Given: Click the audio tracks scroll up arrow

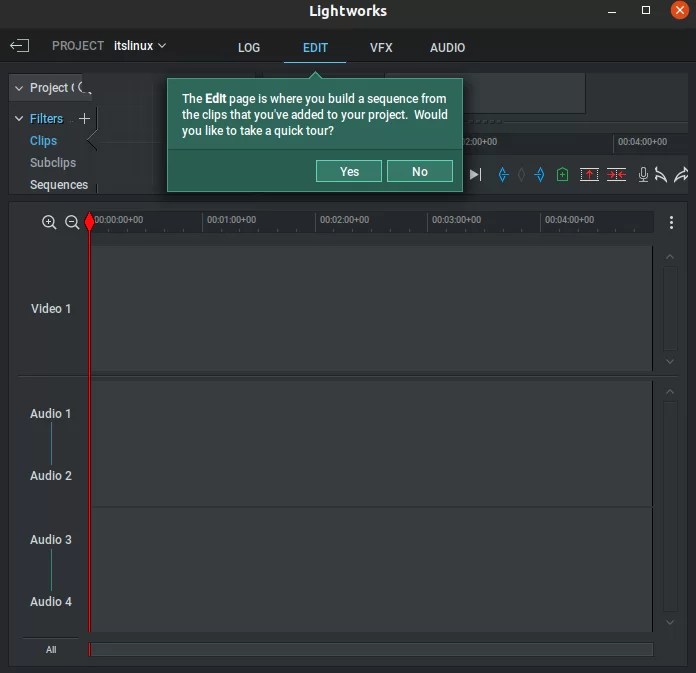Looking at the screenshot, I should pos(670,392).
